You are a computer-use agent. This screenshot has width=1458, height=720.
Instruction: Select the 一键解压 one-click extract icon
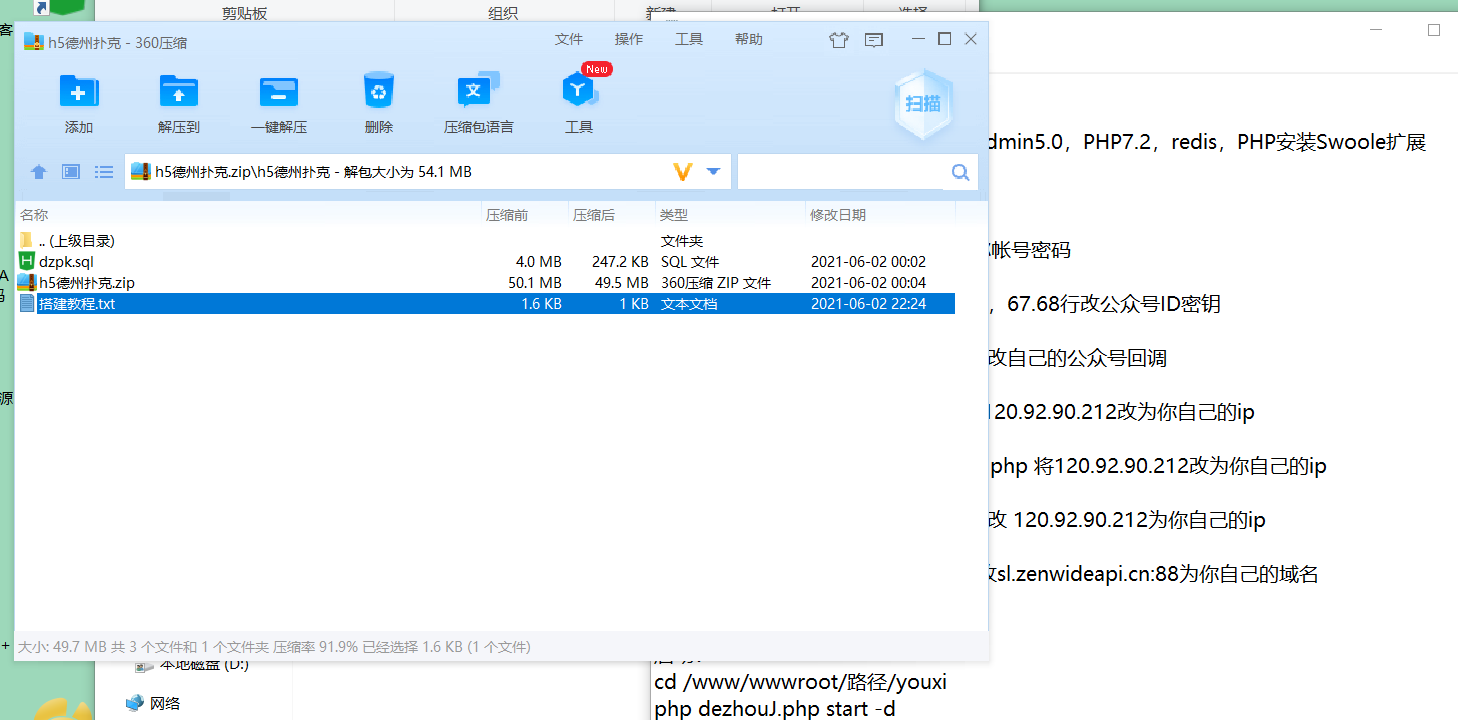tap(278, 100)
